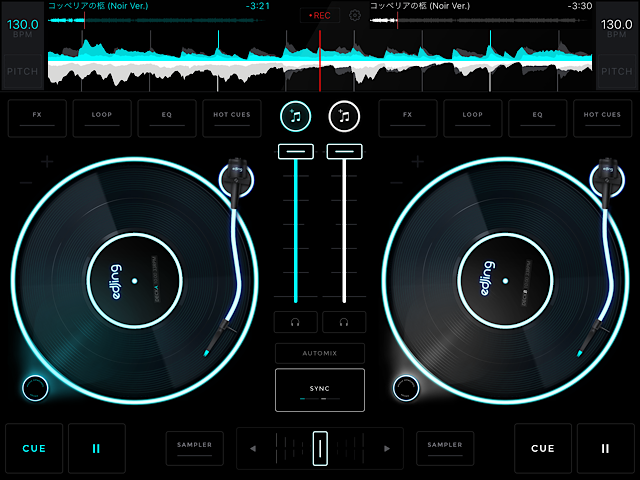Load a track with right deck music icon
640x480 pixels.
coord(344,116)
